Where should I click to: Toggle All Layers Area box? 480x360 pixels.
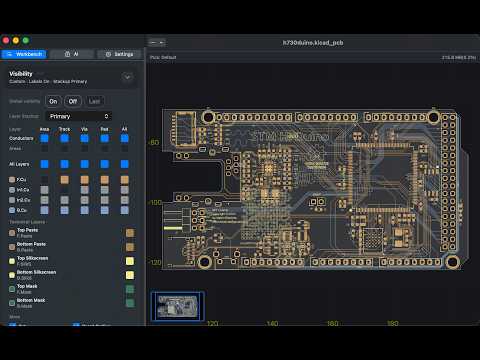[44, 164]
